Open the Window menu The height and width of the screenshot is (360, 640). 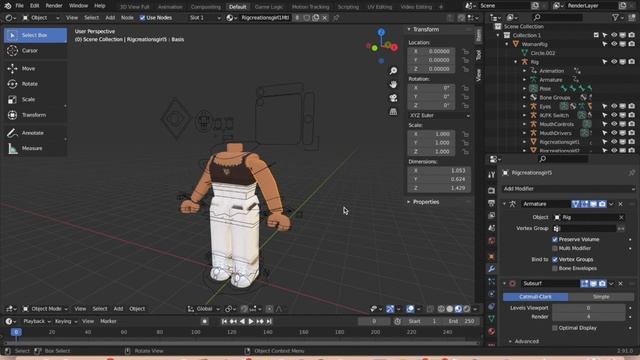(78, 6)
